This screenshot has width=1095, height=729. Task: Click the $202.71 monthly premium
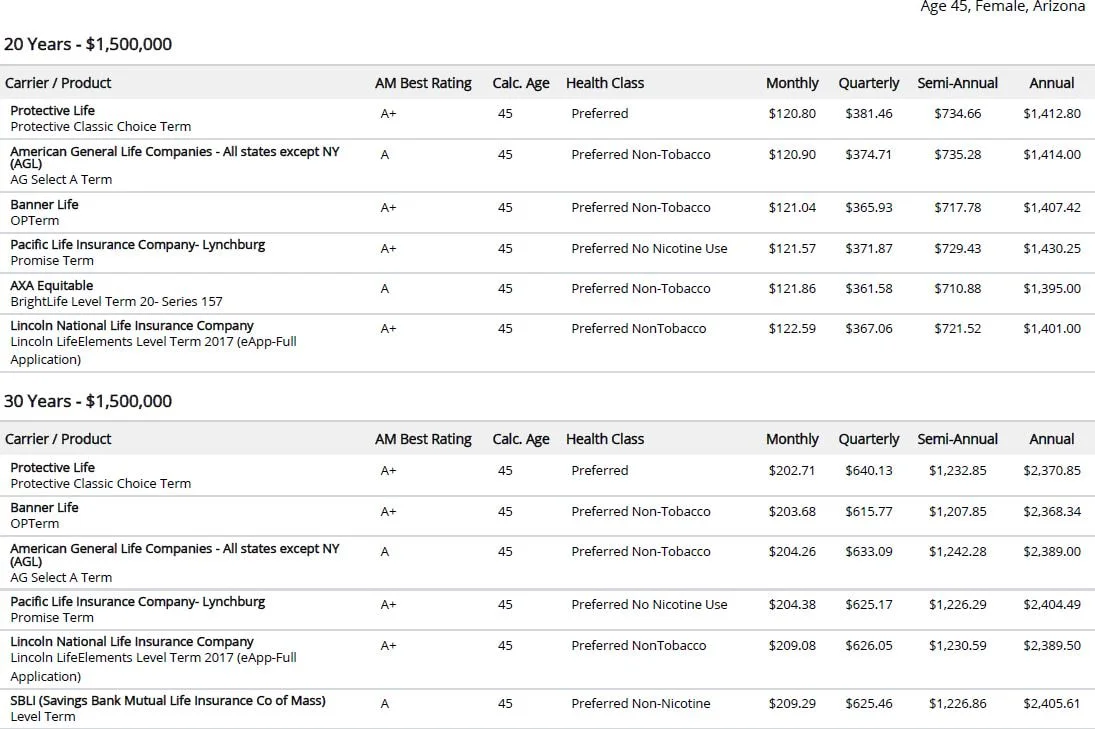791,471
